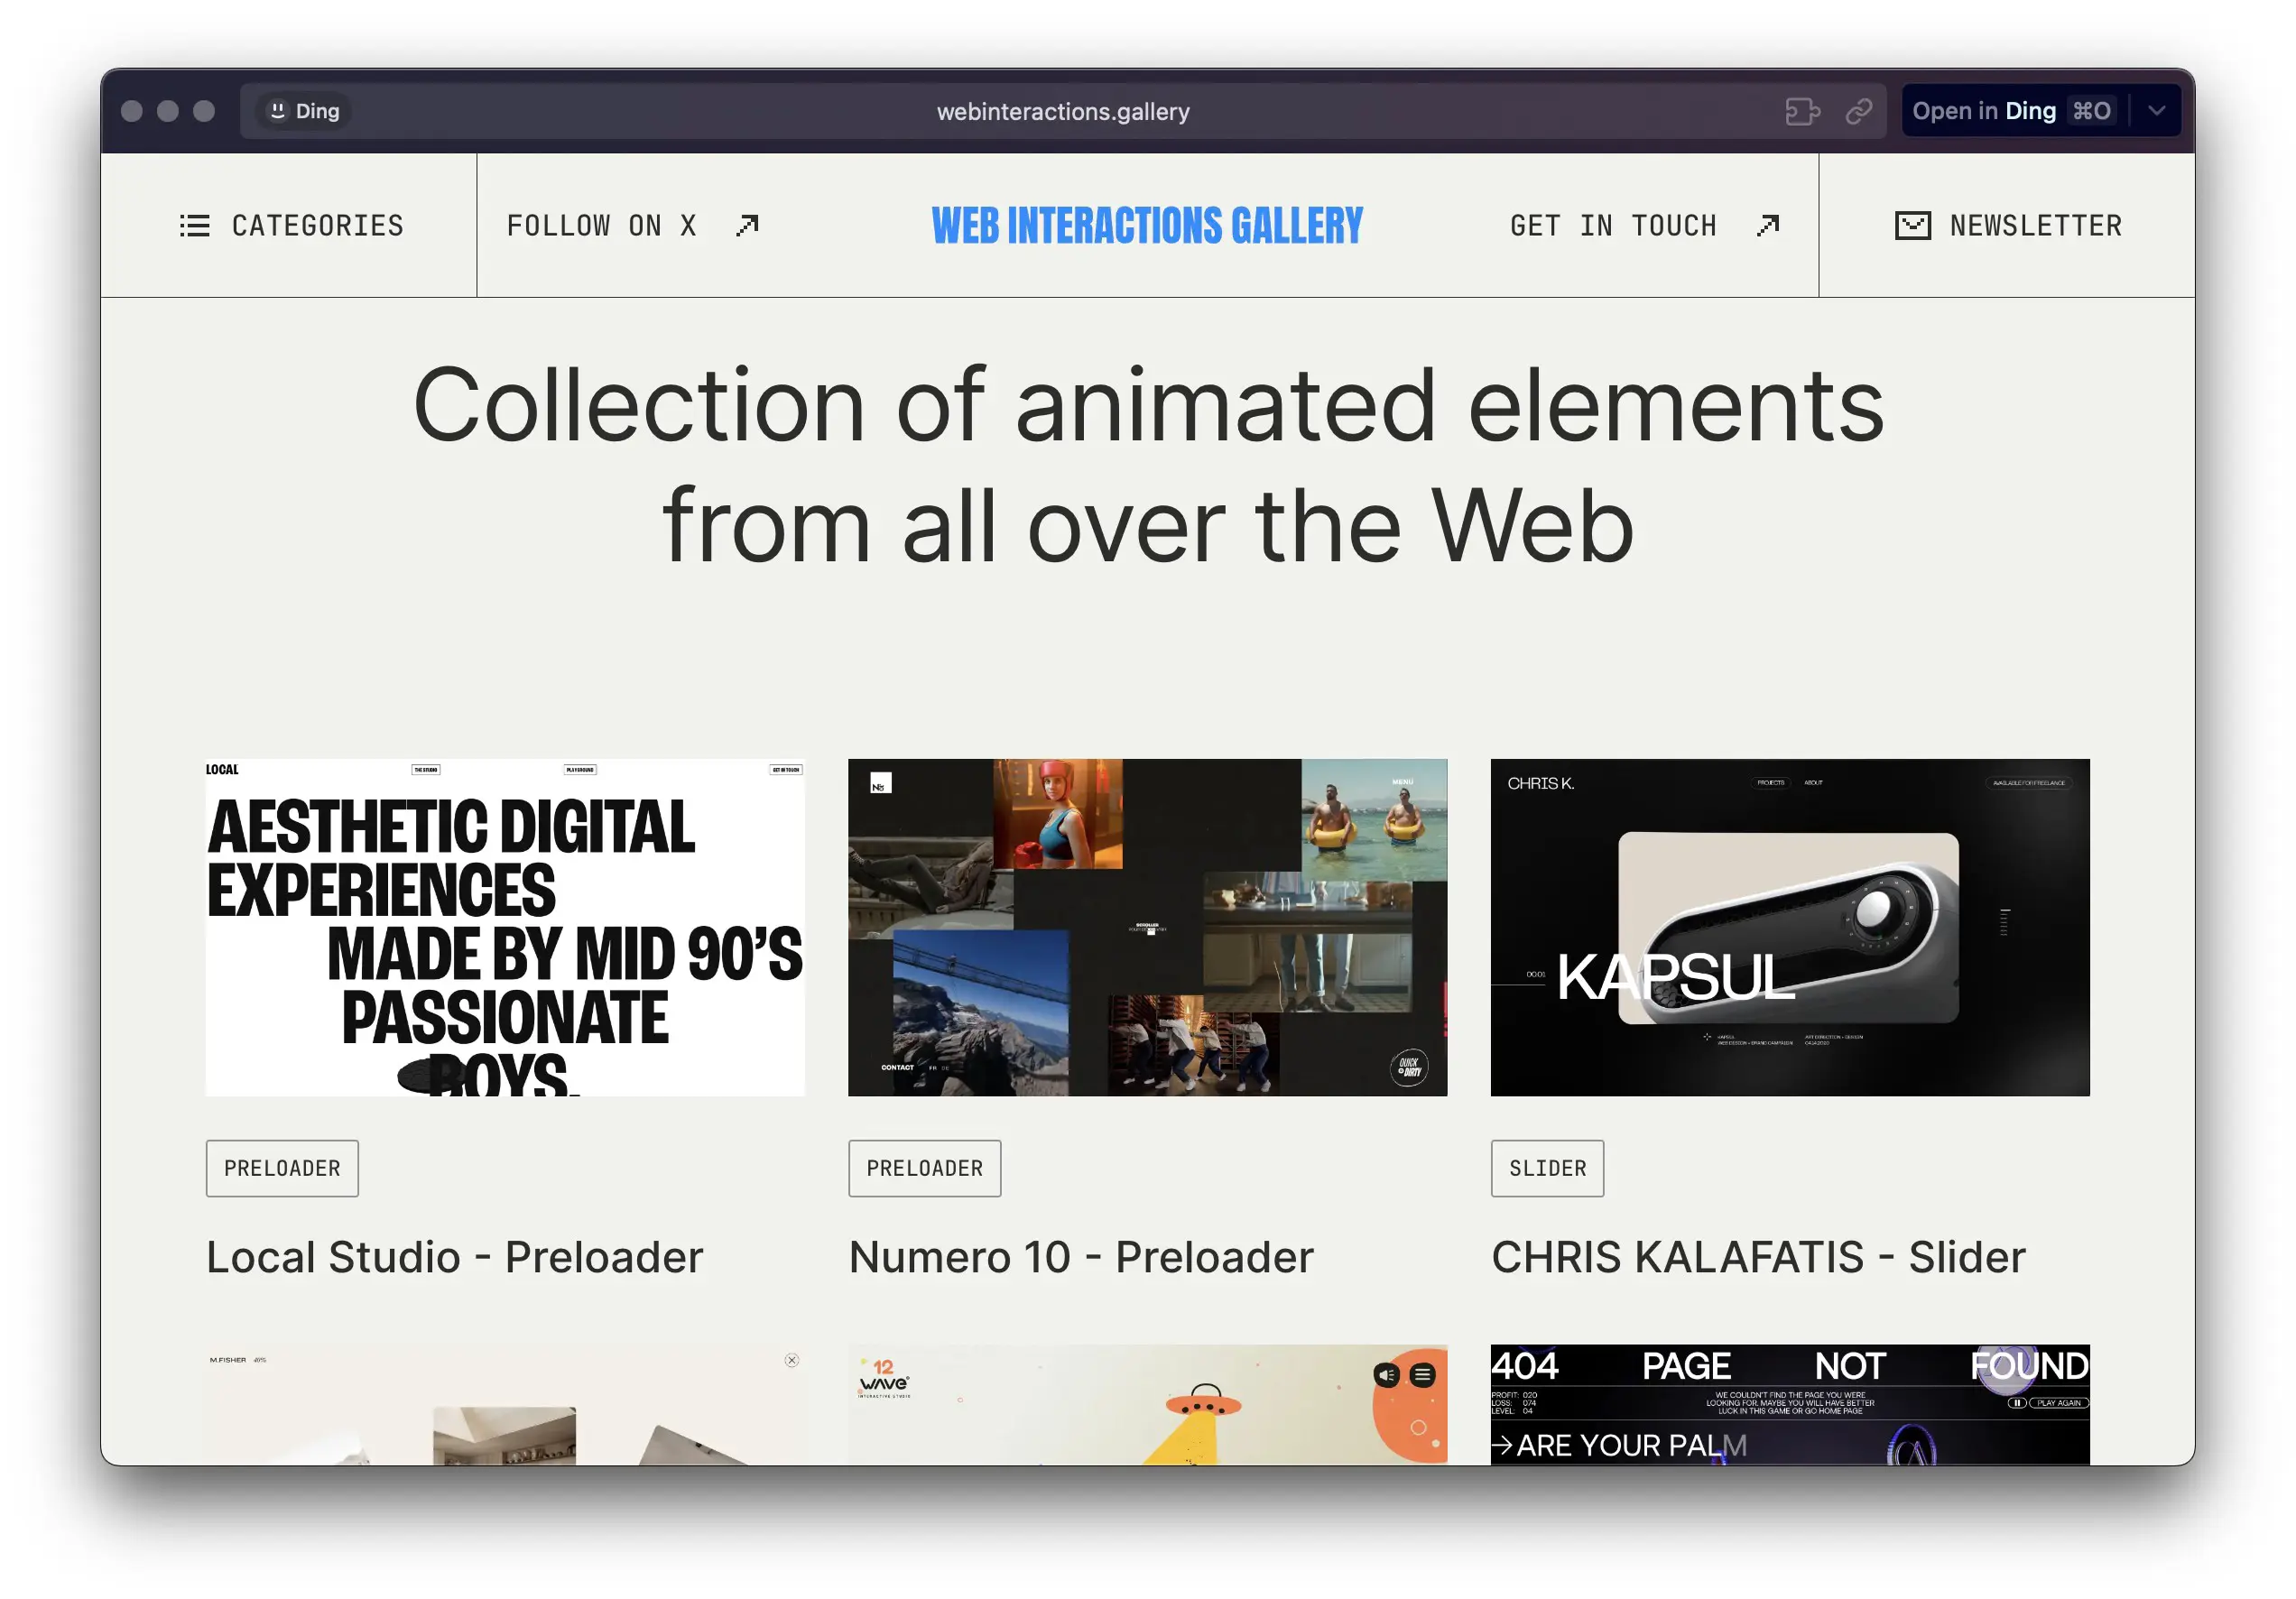2296x1599 pixels.
Task: Click the SLIDER tag button
Action: 1547,1168
